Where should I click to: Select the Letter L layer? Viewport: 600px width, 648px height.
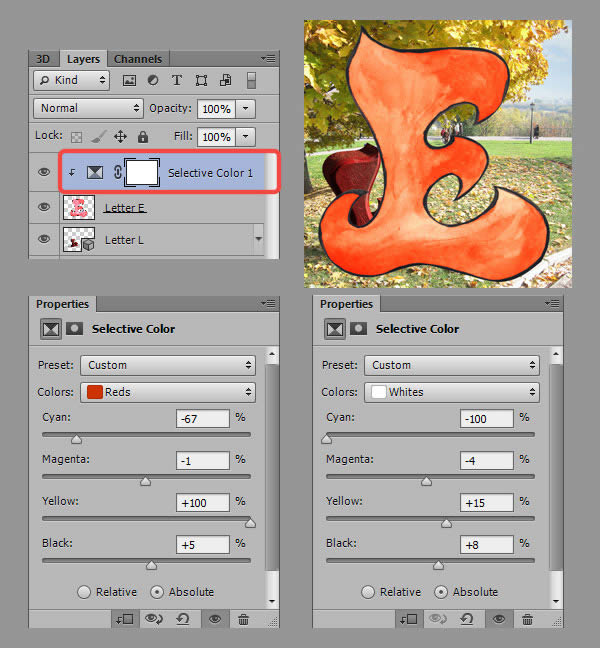[x=125, y=240]
